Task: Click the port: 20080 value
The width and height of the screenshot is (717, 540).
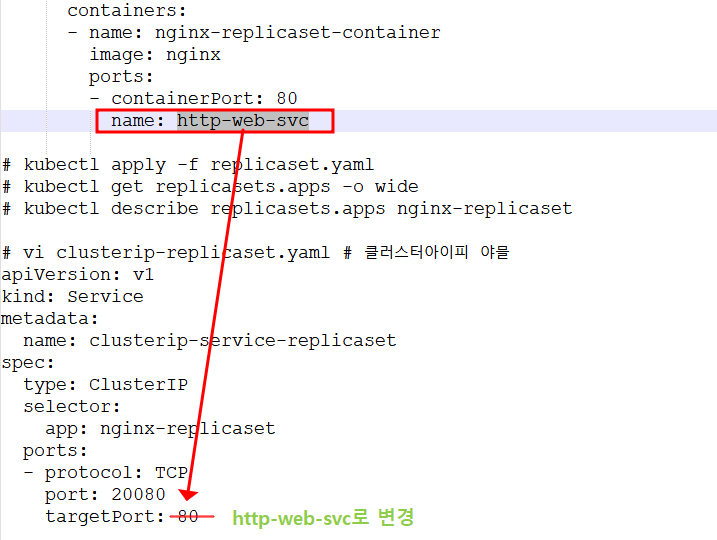Action: point(138,494)
